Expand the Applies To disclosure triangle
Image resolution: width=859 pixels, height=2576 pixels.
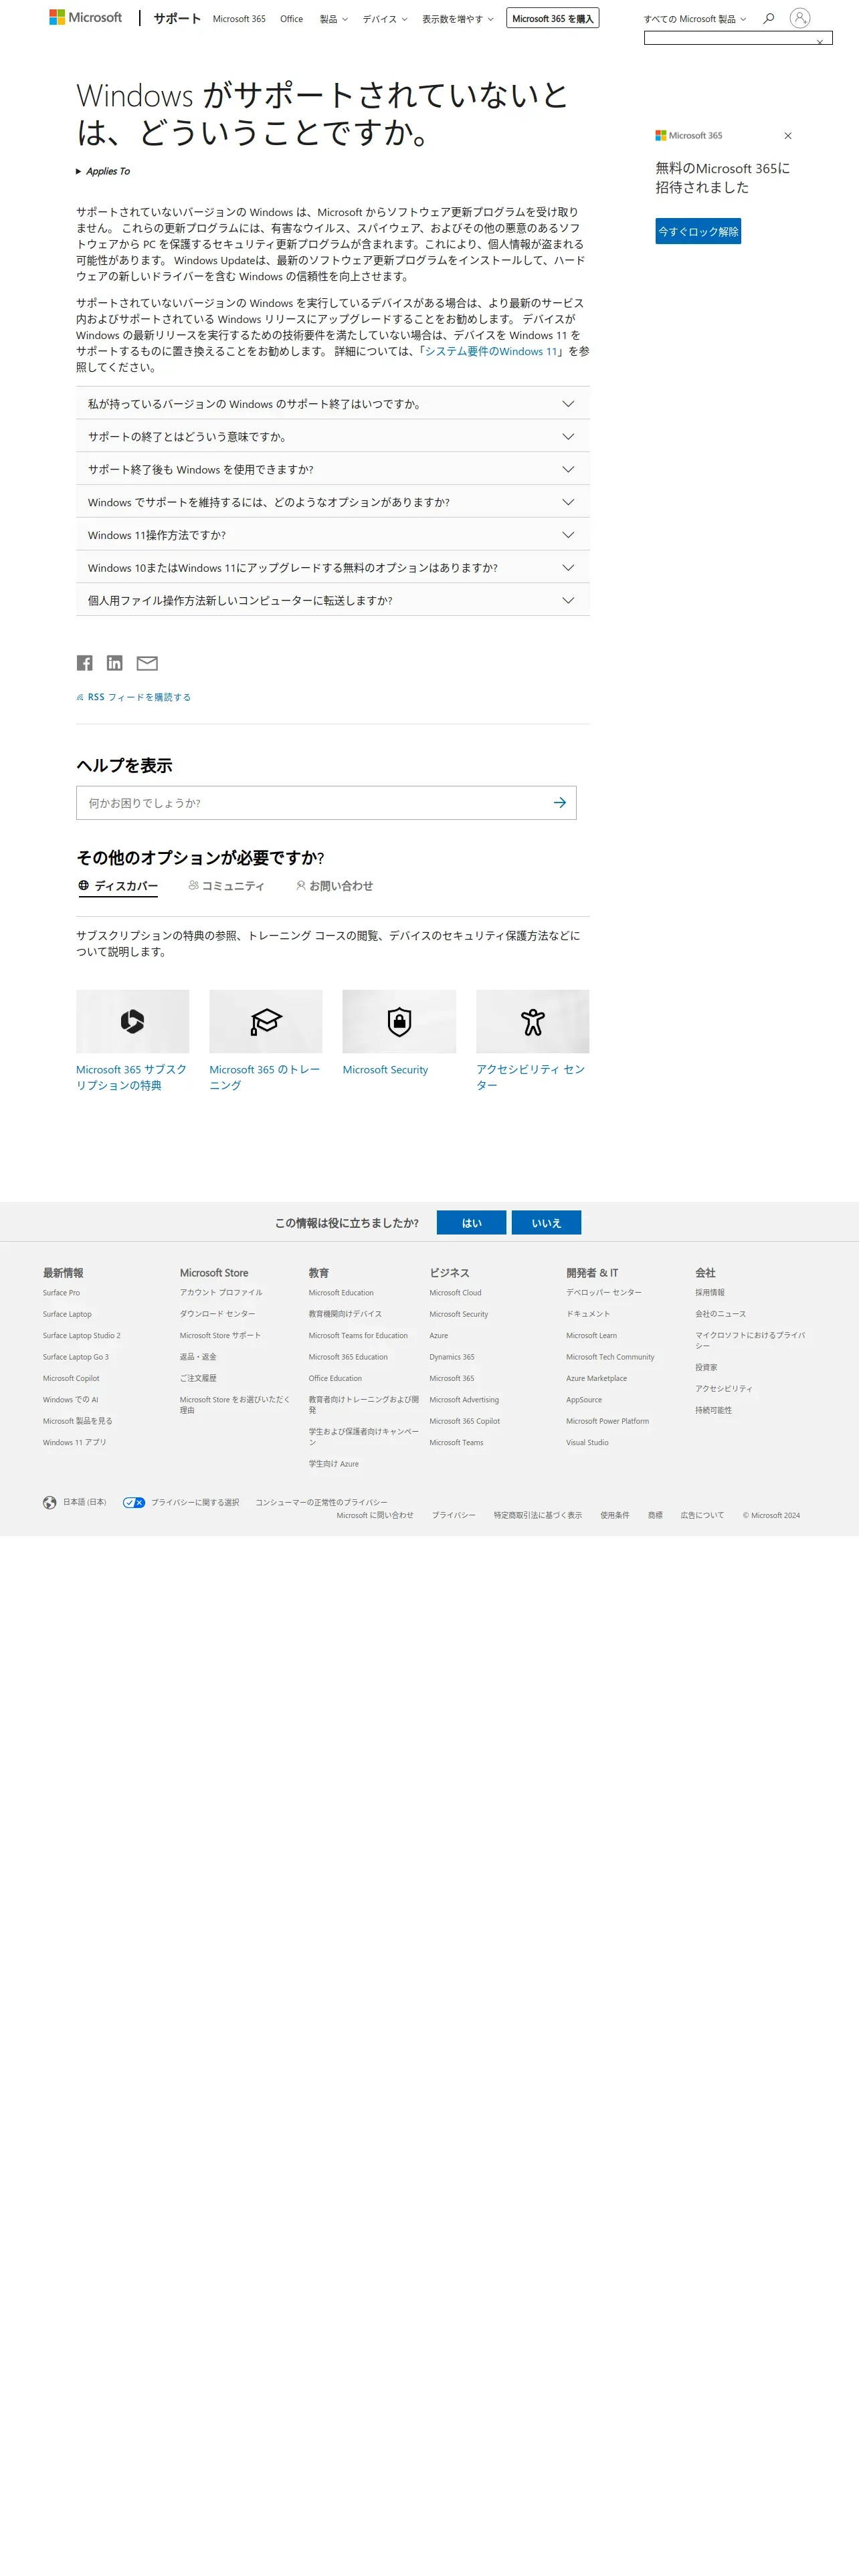click(79, 172)
